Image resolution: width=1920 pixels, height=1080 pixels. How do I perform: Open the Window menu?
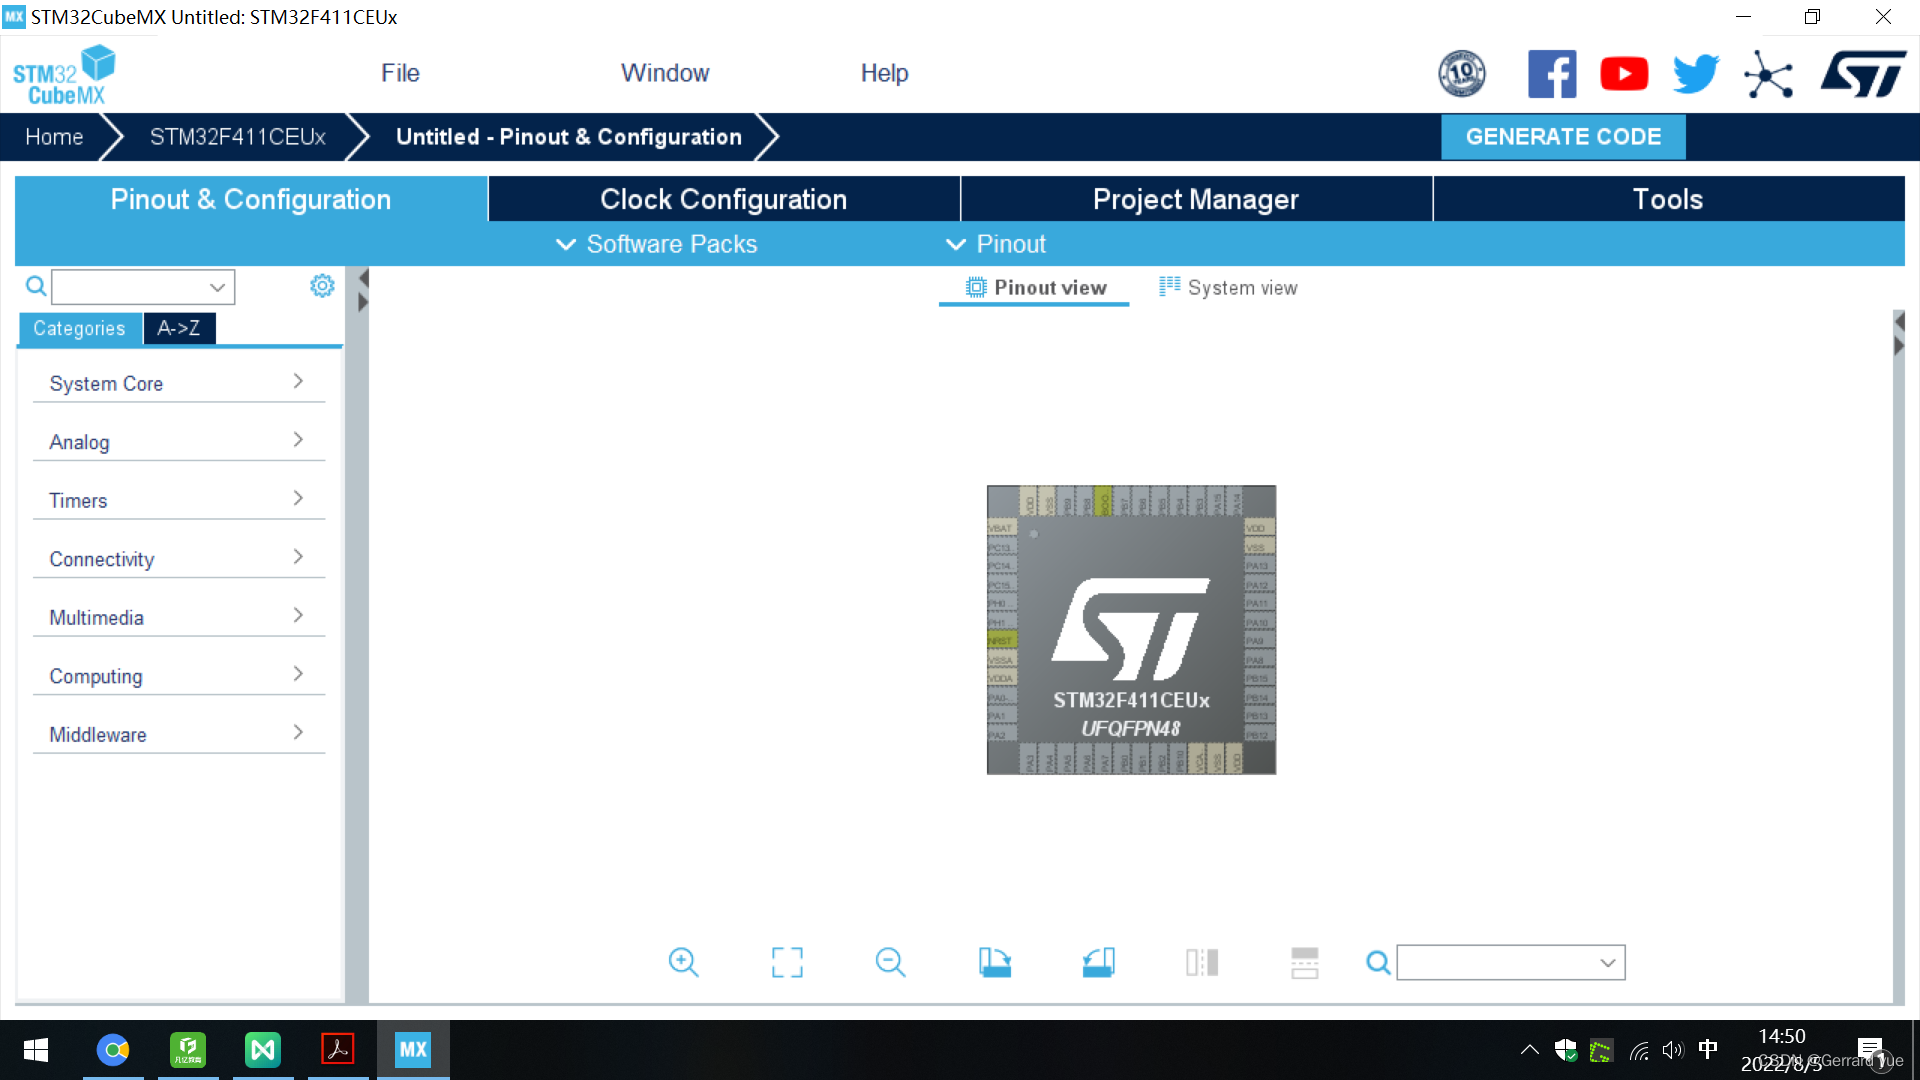(x=665, y=73)
